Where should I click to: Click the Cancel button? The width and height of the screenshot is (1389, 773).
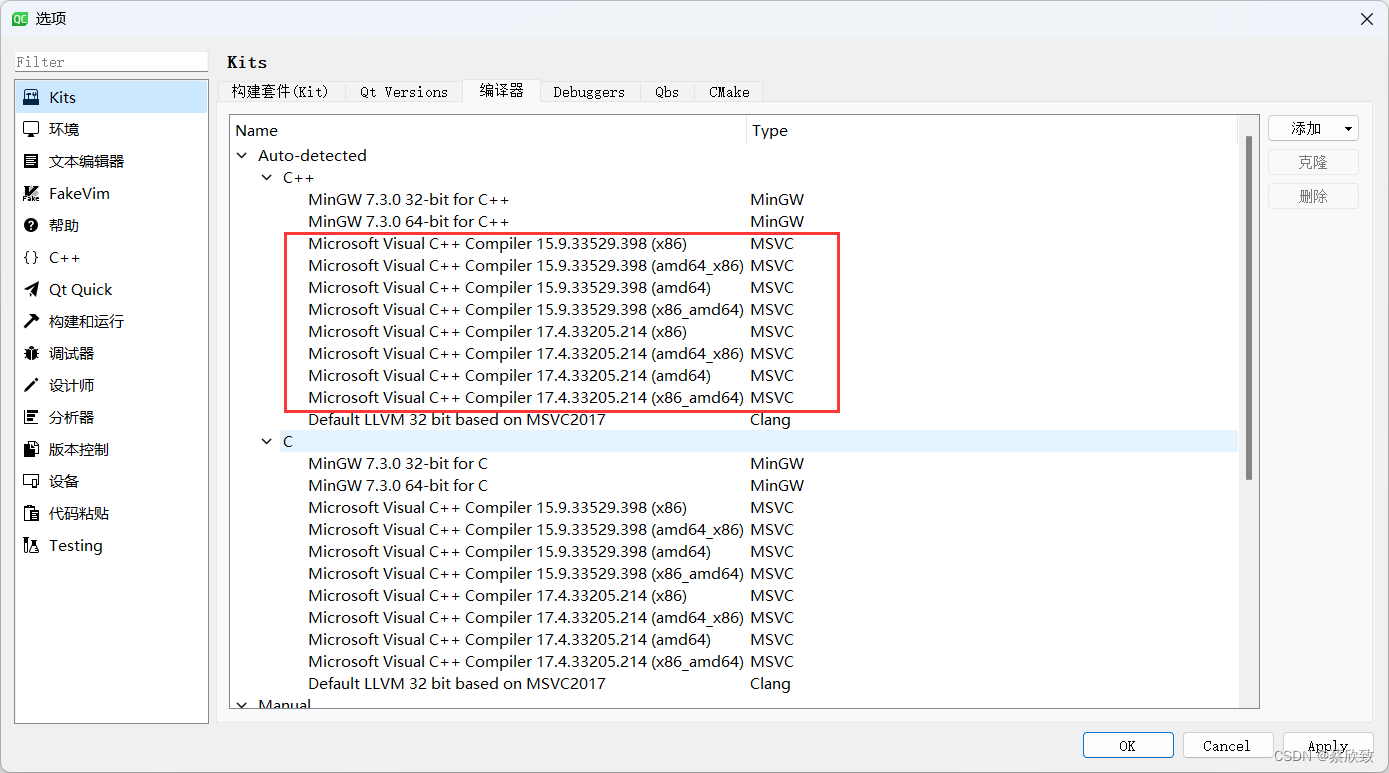(1227, 745)
